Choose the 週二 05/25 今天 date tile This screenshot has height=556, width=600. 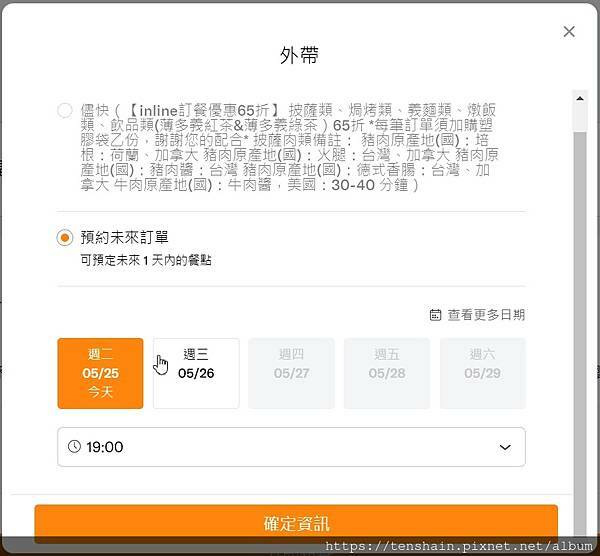tap(100, 373)
